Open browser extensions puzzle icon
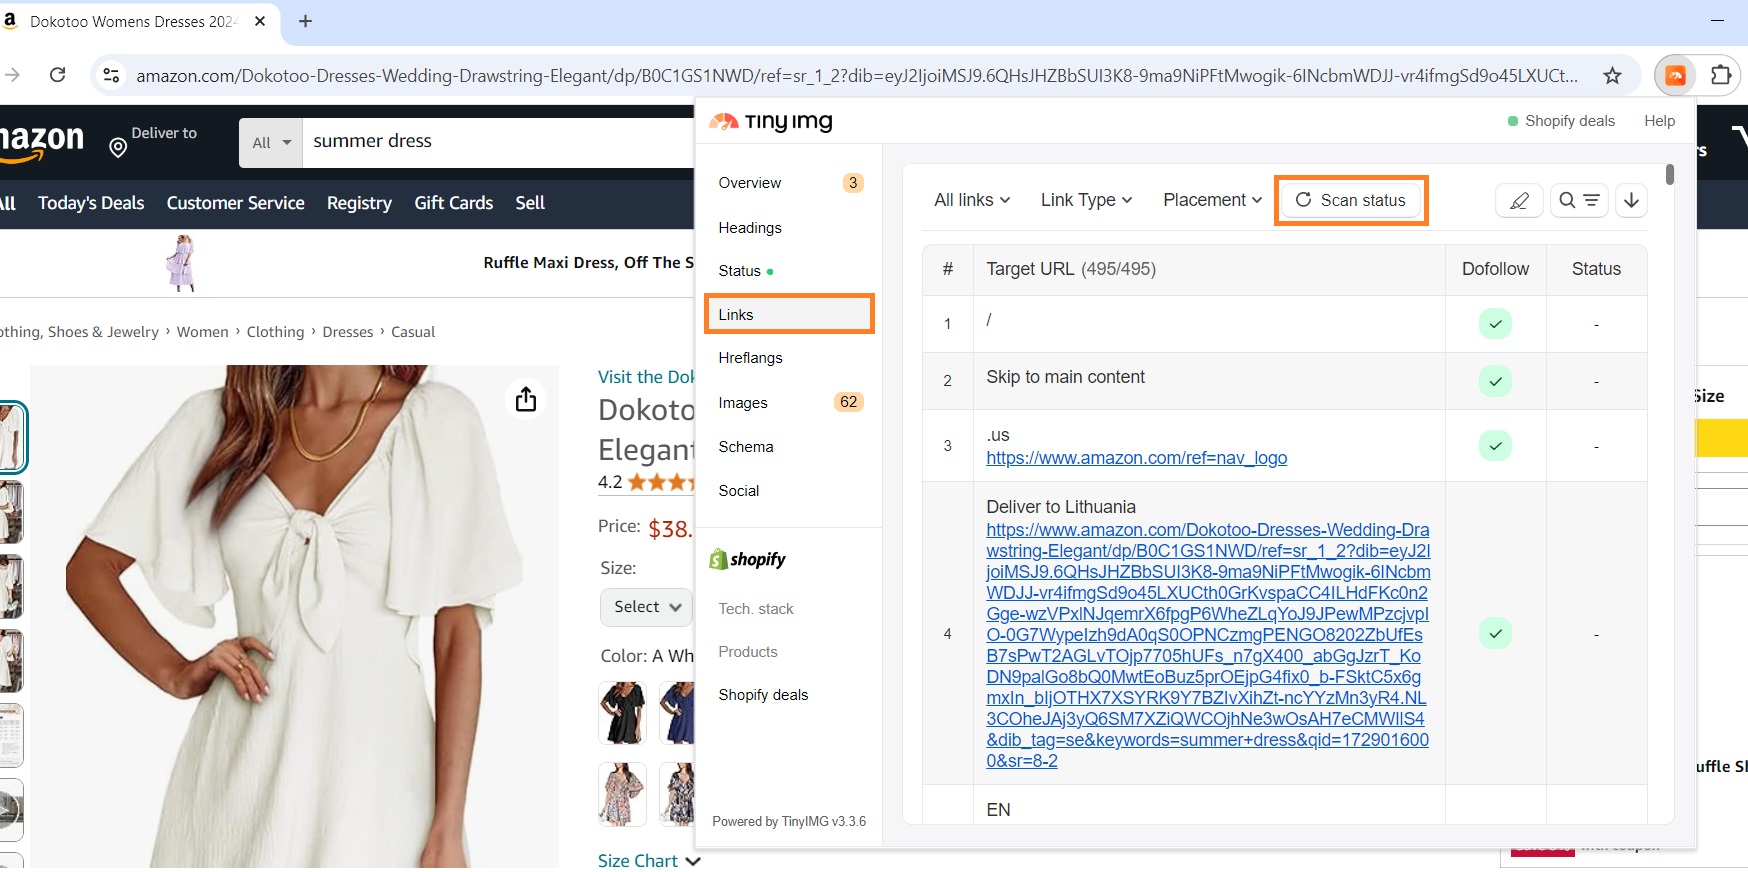 (1721, 75)
